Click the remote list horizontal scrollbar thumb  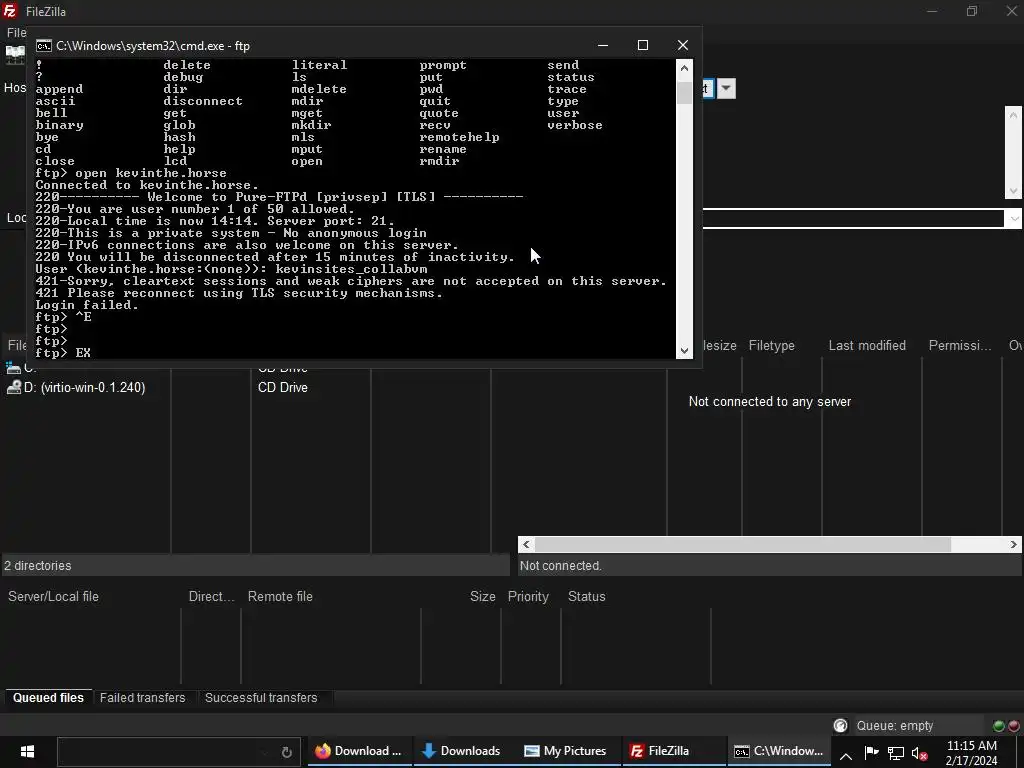click(743, 545)
